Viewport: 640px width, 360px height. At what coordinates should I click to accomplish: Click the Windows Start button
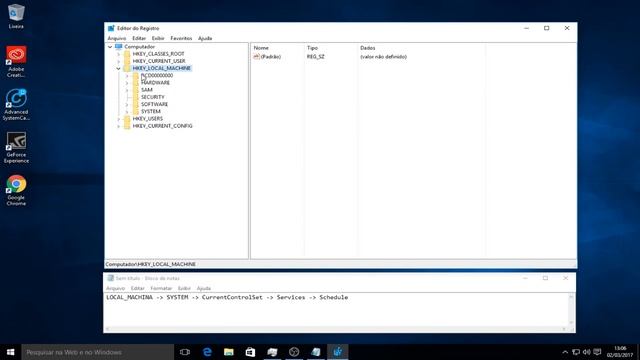11,352
